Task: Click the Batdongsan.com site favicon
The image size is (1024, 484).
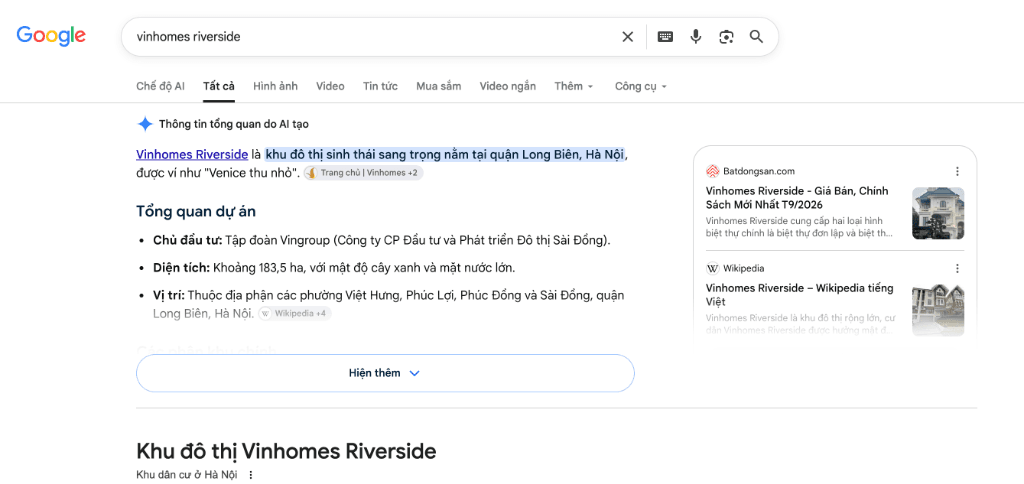Action: tap(712, 171)
